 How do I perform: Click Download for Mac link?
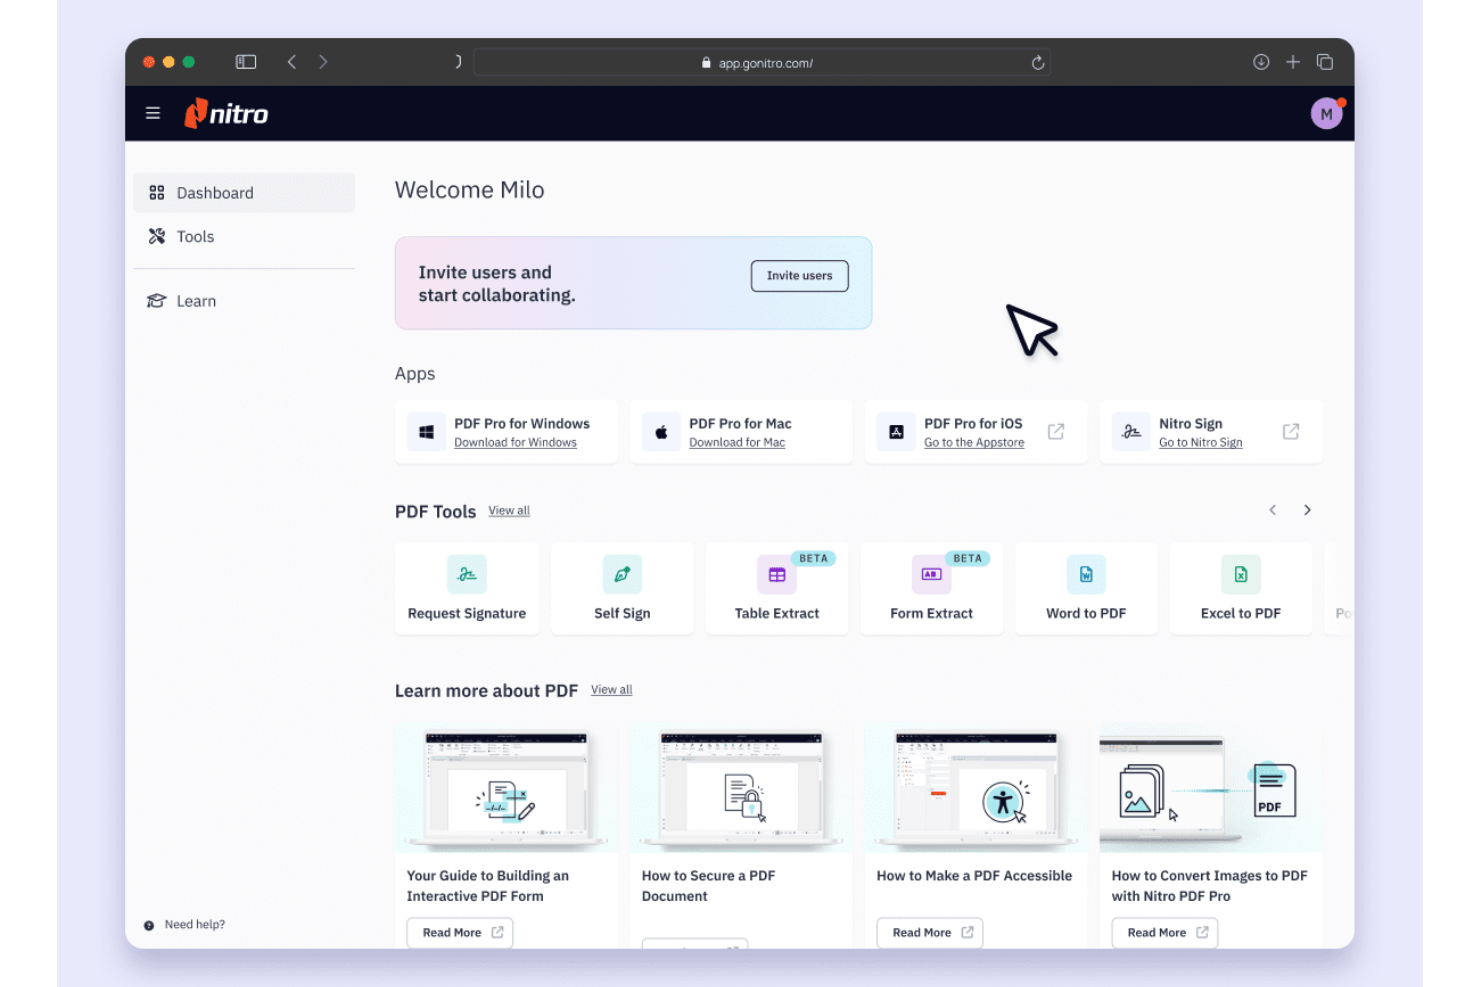[737, 443]
